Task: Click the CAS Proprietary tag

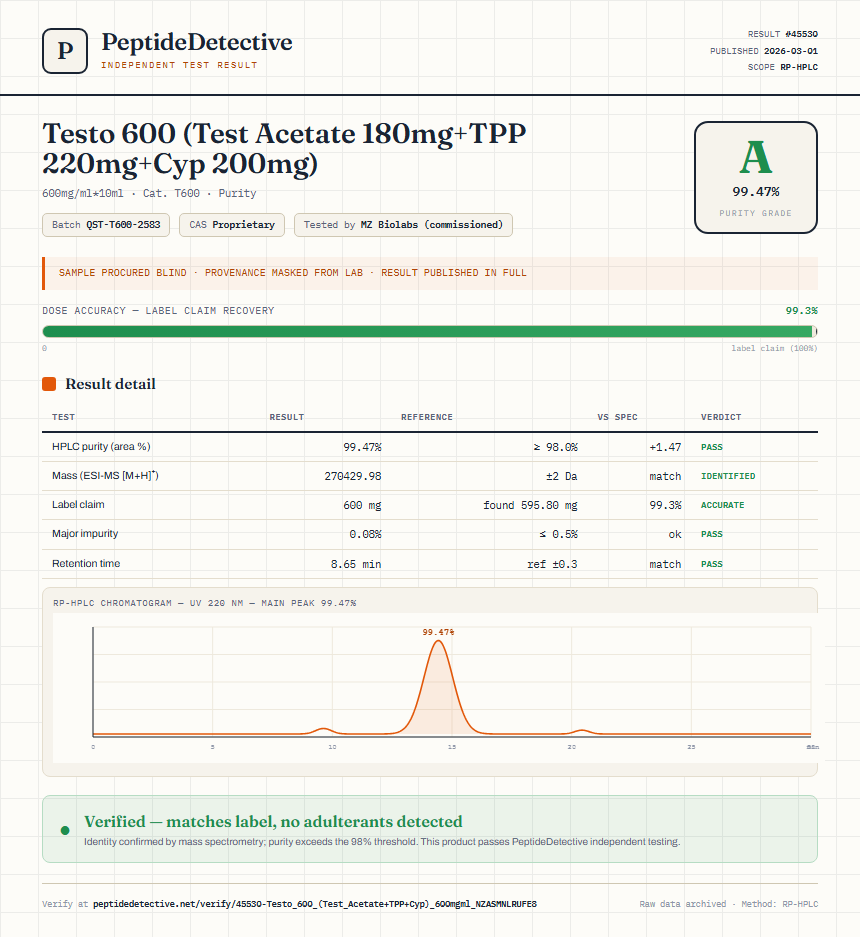Action: pos(232,225)
